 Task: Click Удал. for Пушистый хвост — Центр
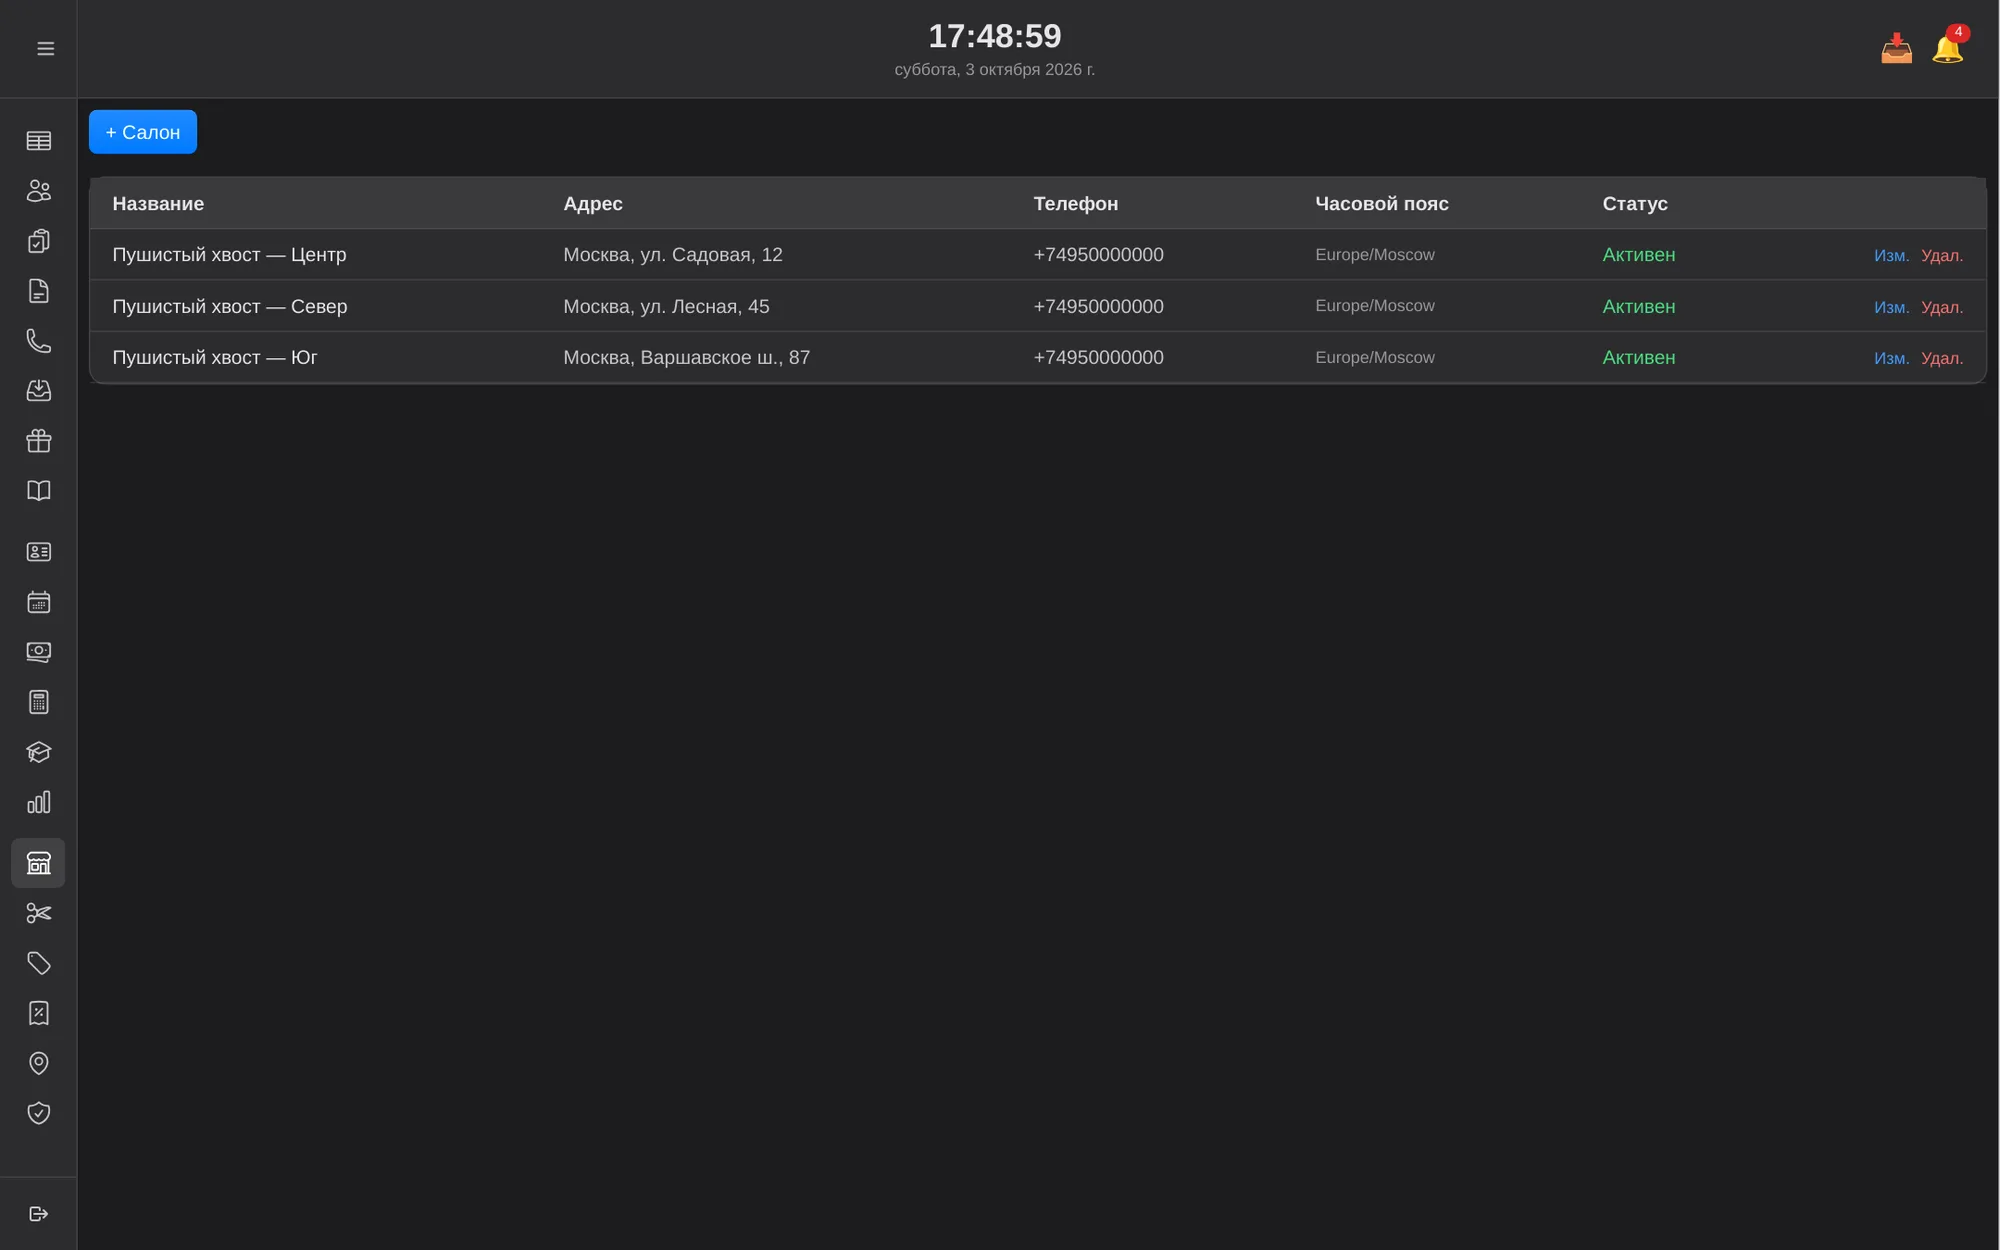[1942, 255]
